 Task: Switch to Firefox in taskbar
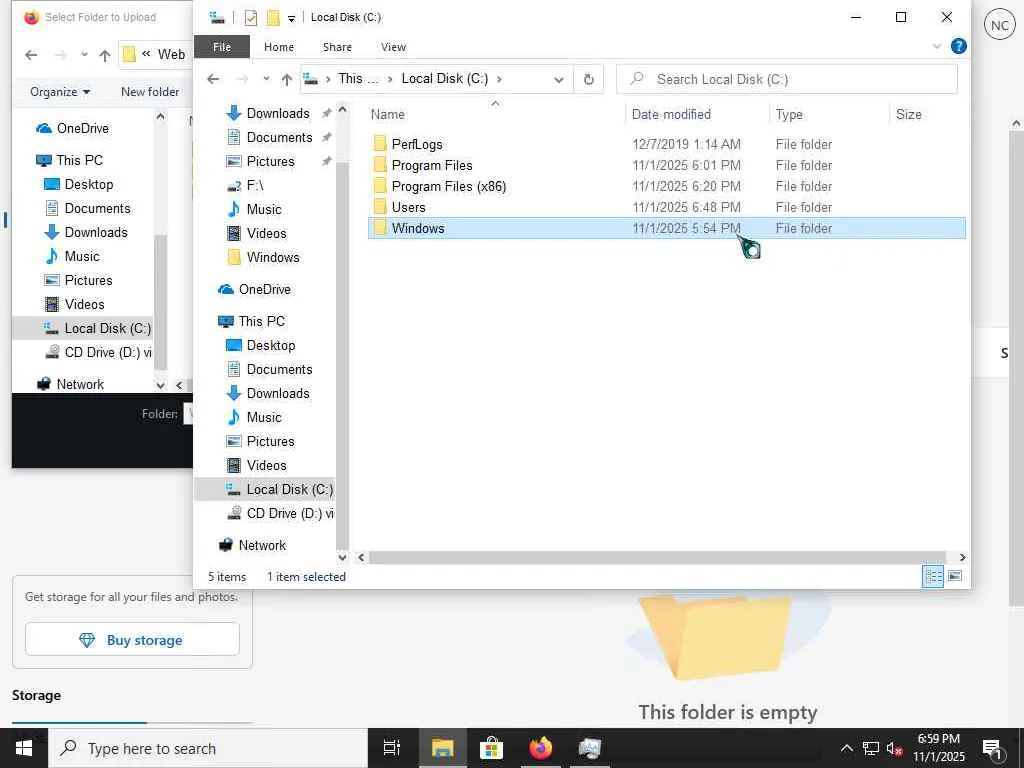coord(541,748)
